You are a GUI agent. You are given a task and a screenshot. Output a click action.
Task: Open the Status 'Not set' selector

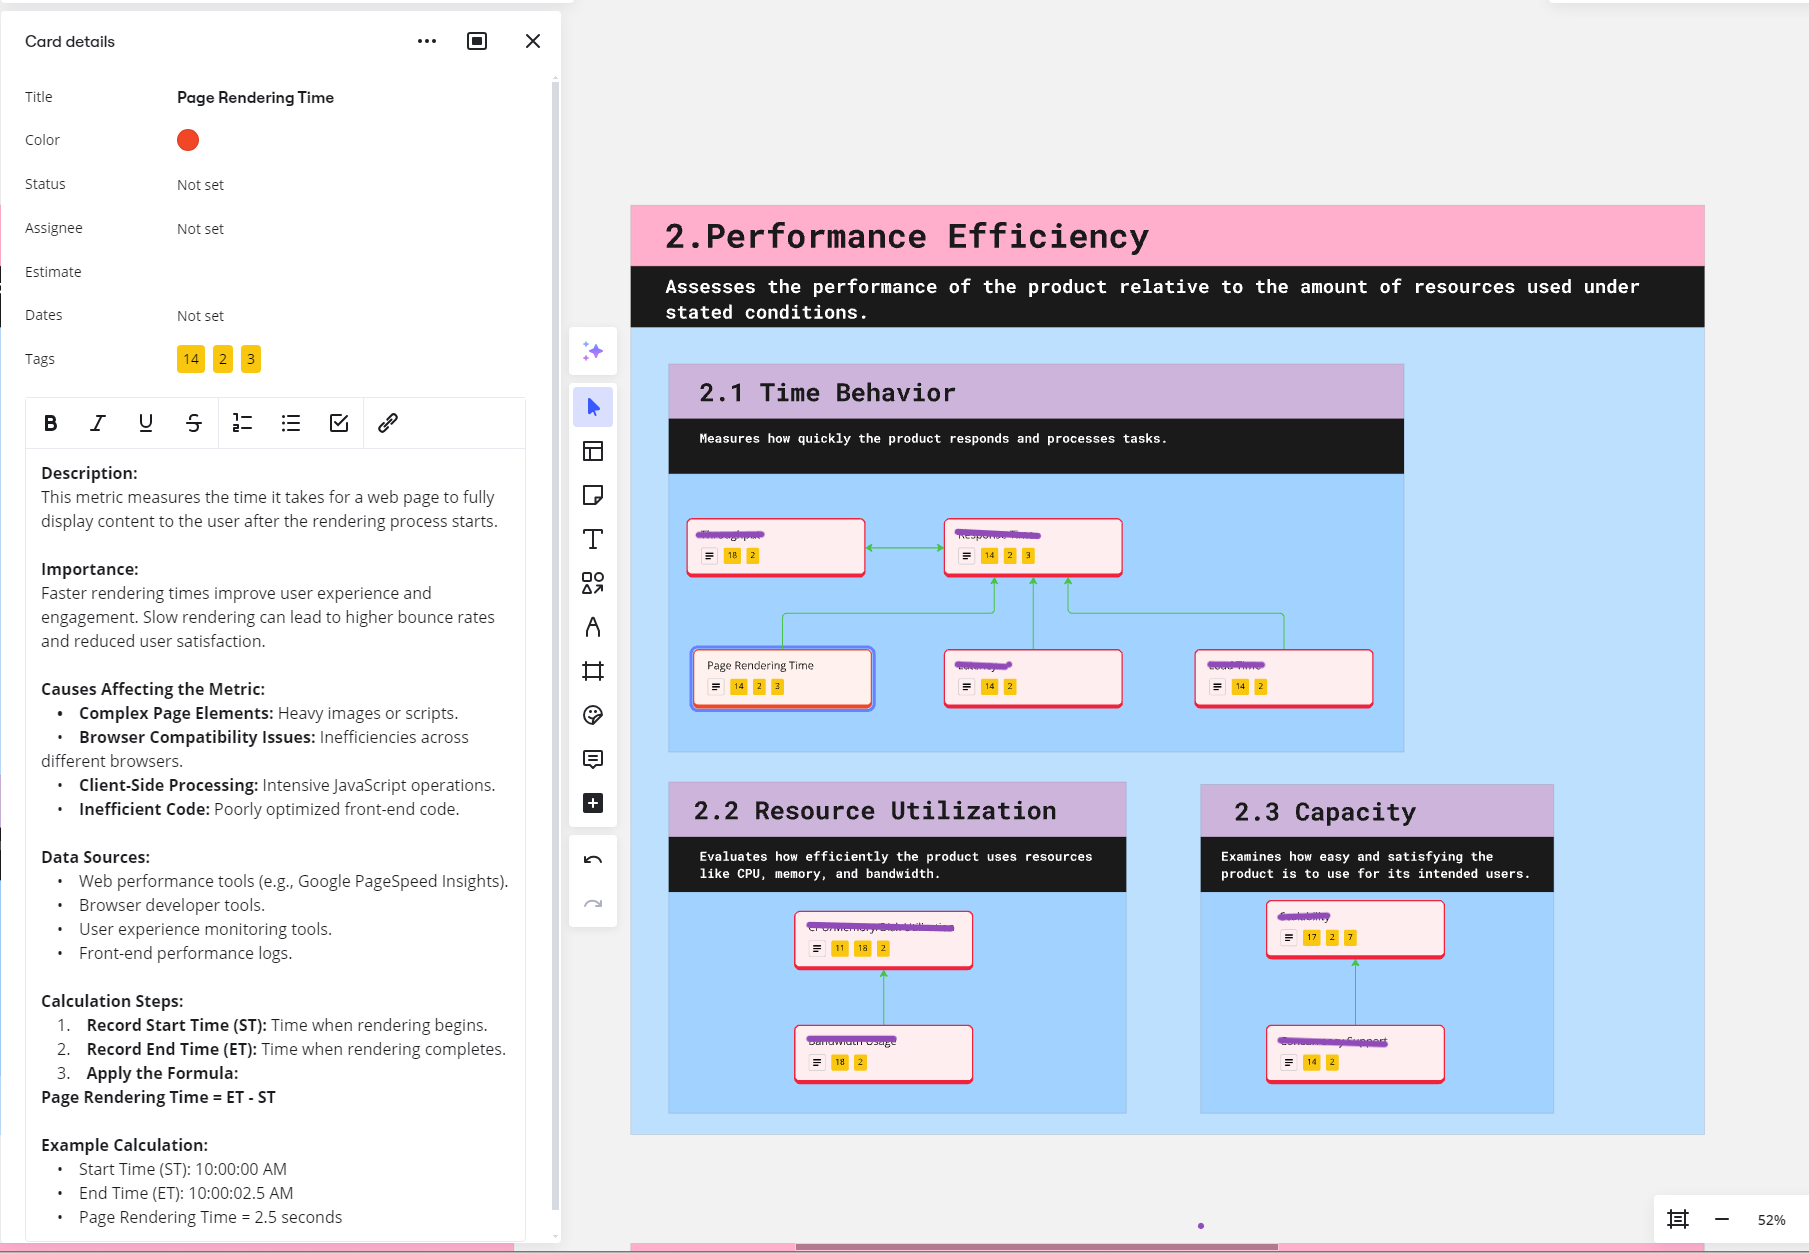point(200,184)
